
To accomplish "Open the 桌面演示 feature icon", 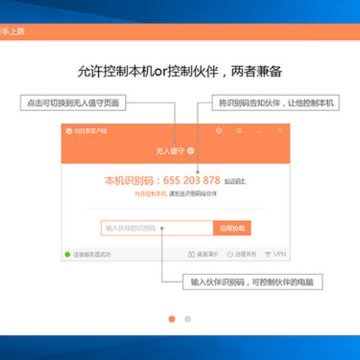I will (x=203, y=254).
